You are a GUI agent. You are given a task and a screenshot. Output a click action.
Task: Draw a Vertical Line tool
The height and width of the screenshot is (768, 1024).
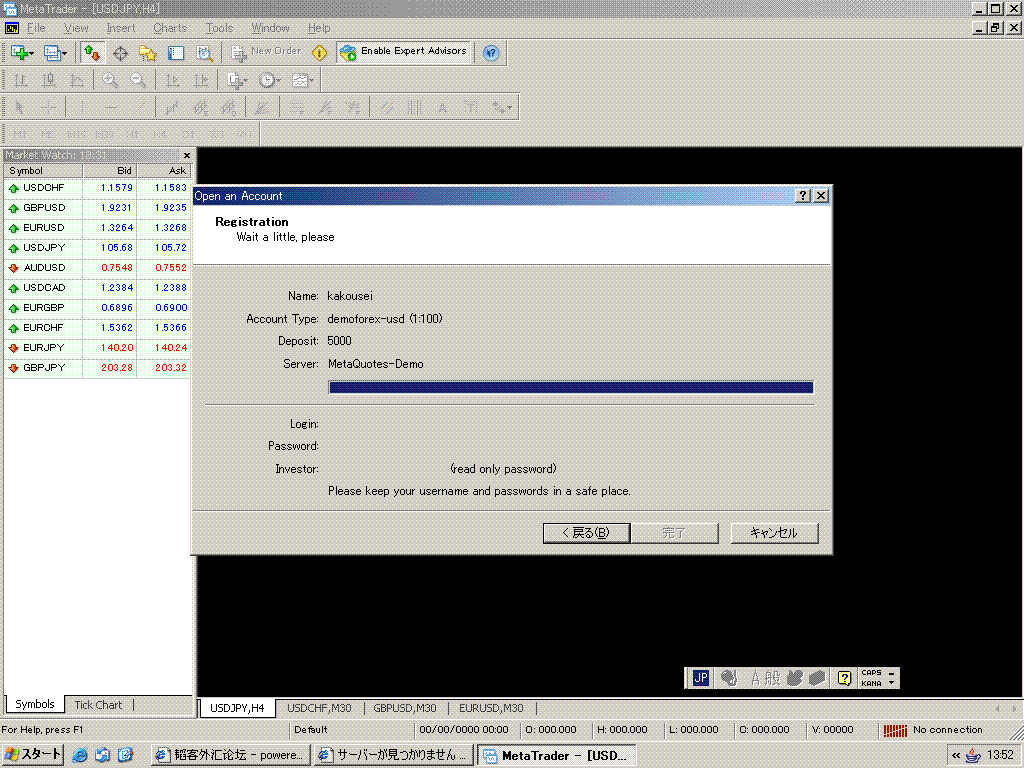82,108
